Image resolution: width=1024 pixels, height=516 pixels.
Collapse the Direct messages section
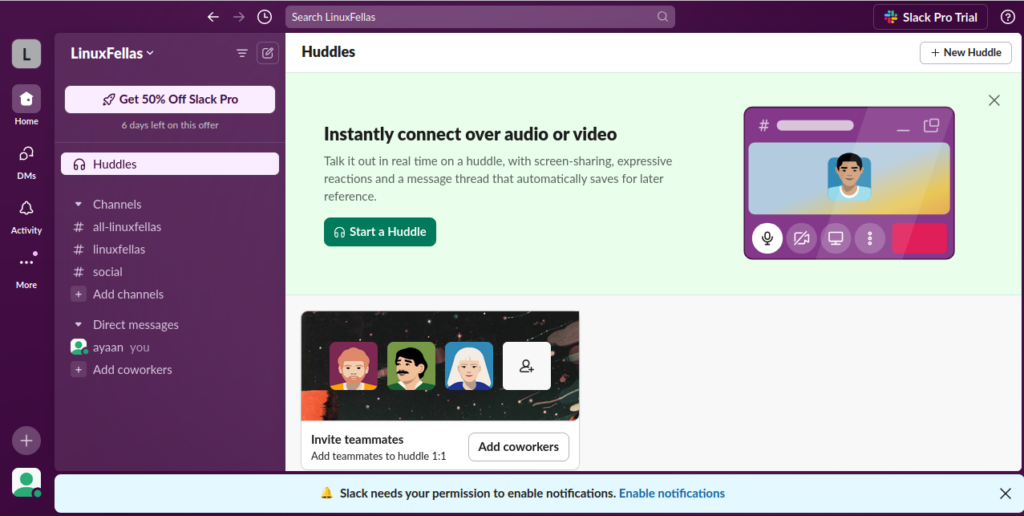(79, 325)
